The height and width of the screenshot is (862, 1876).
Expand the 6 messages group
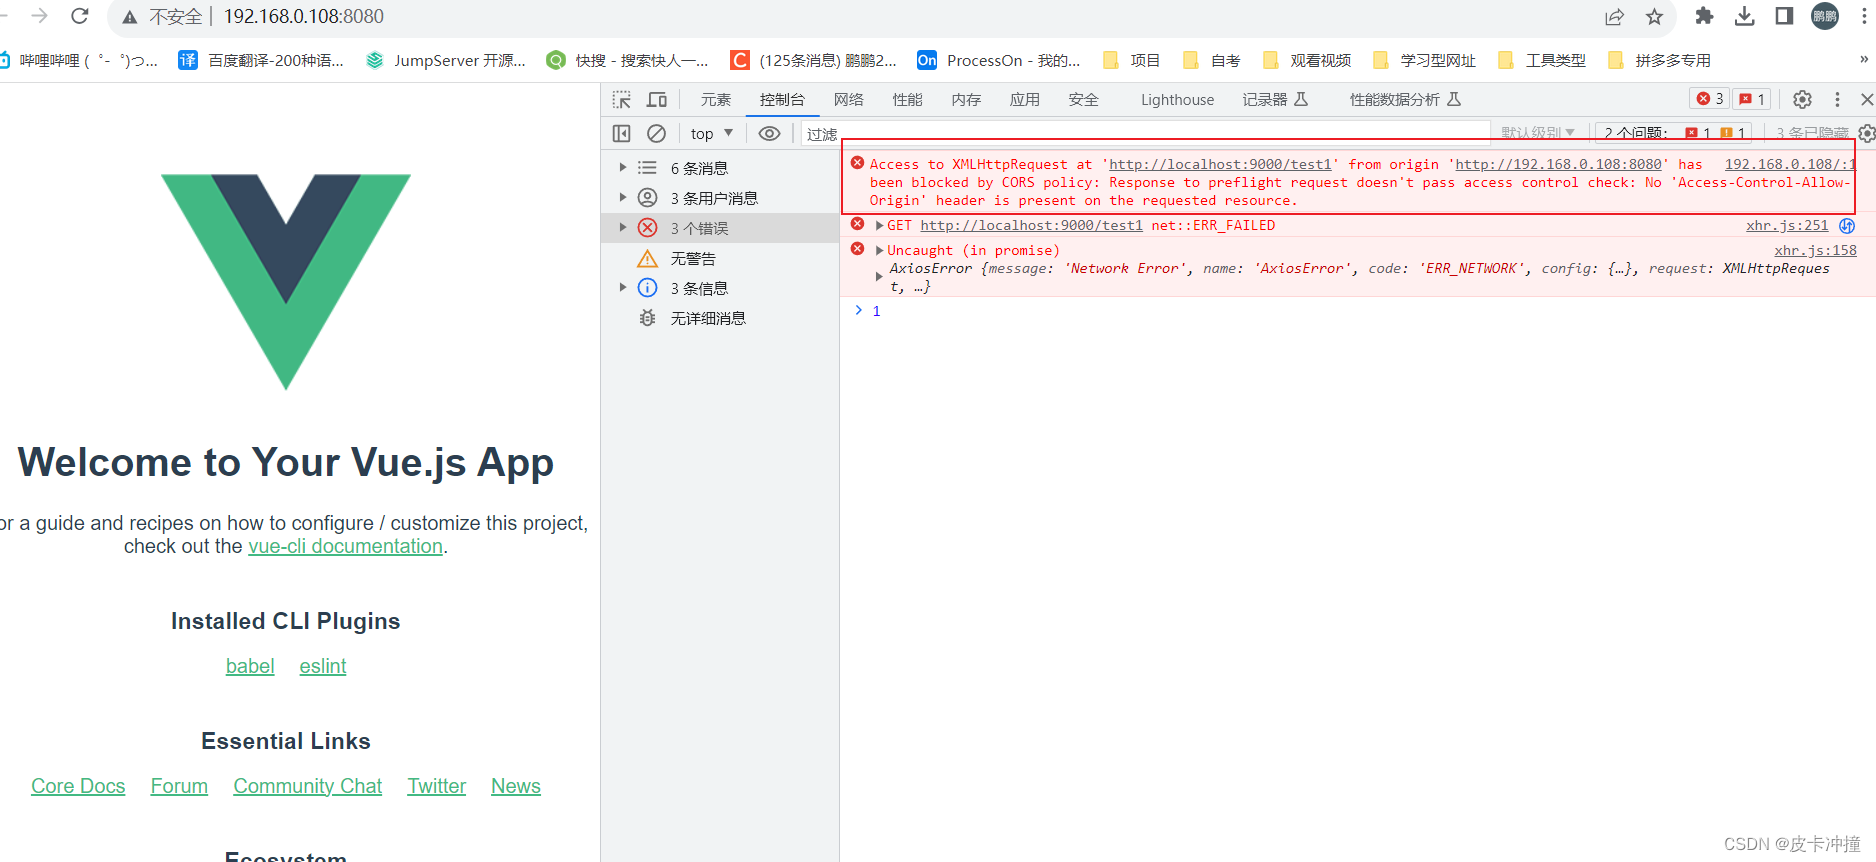(x=623, y=168)
